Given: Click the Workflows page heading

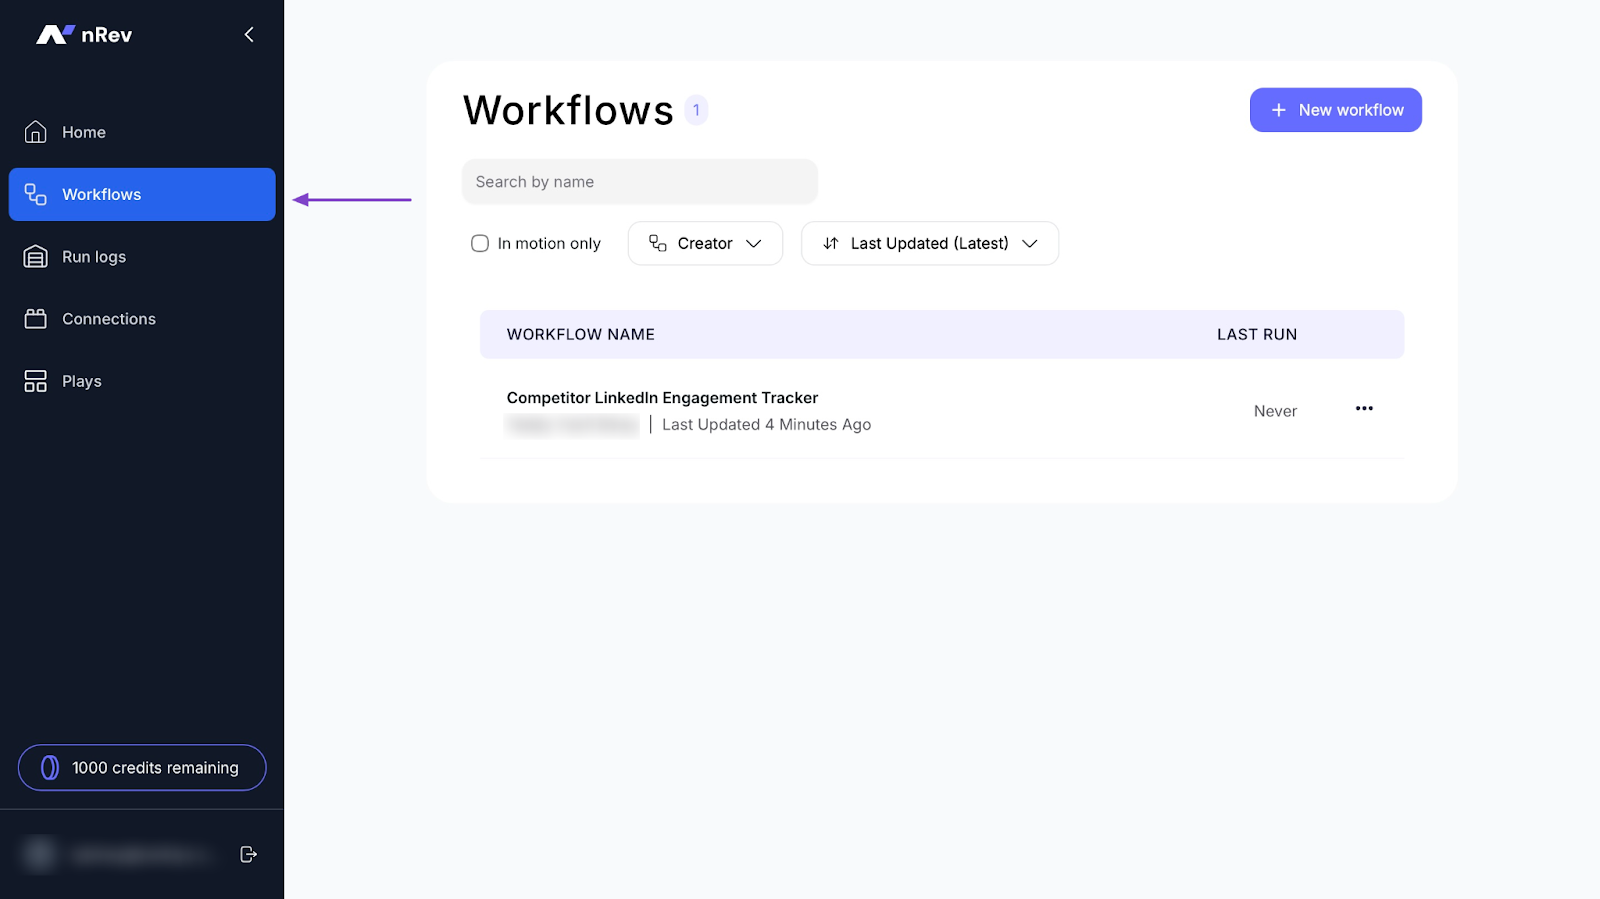Looking at the screenshot, I should click(x=568, y=110).
